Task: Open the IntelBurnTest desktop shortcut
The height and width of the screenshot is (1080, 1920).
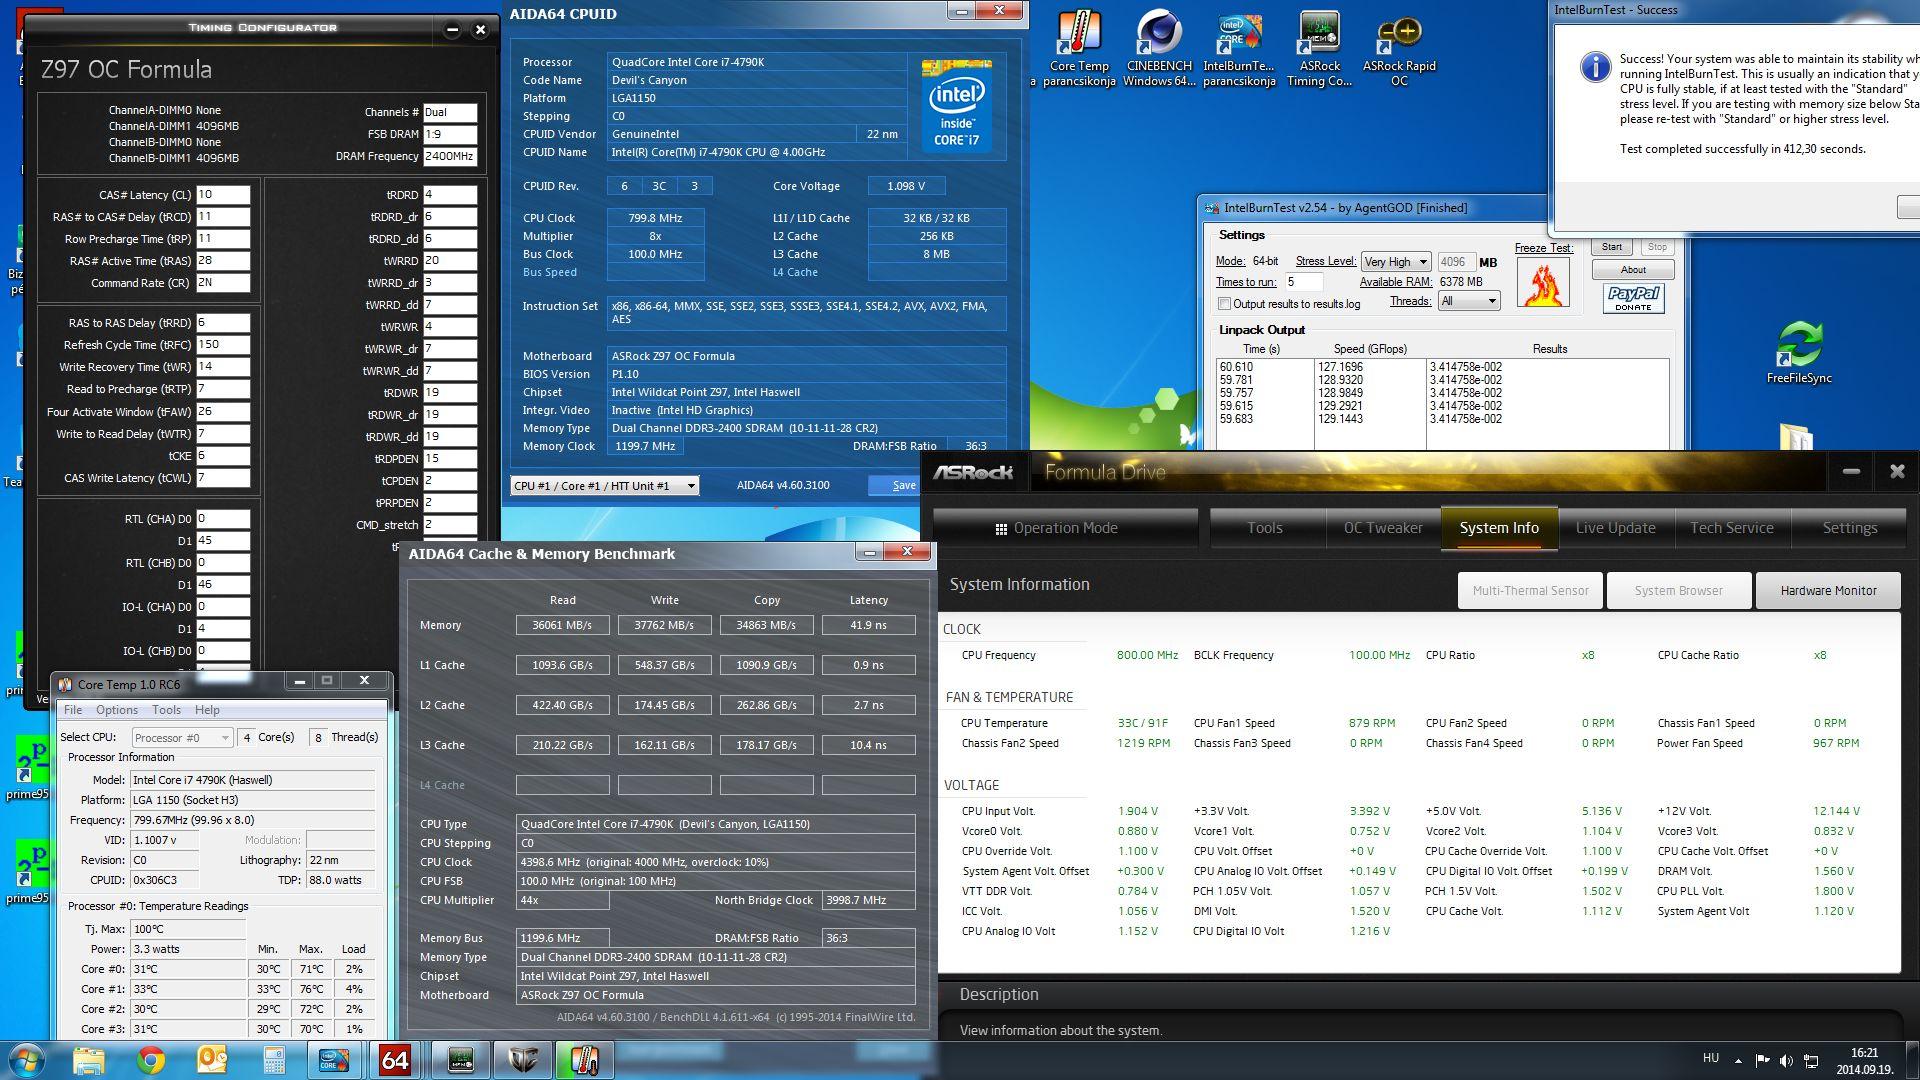Action: point(1238,48)
